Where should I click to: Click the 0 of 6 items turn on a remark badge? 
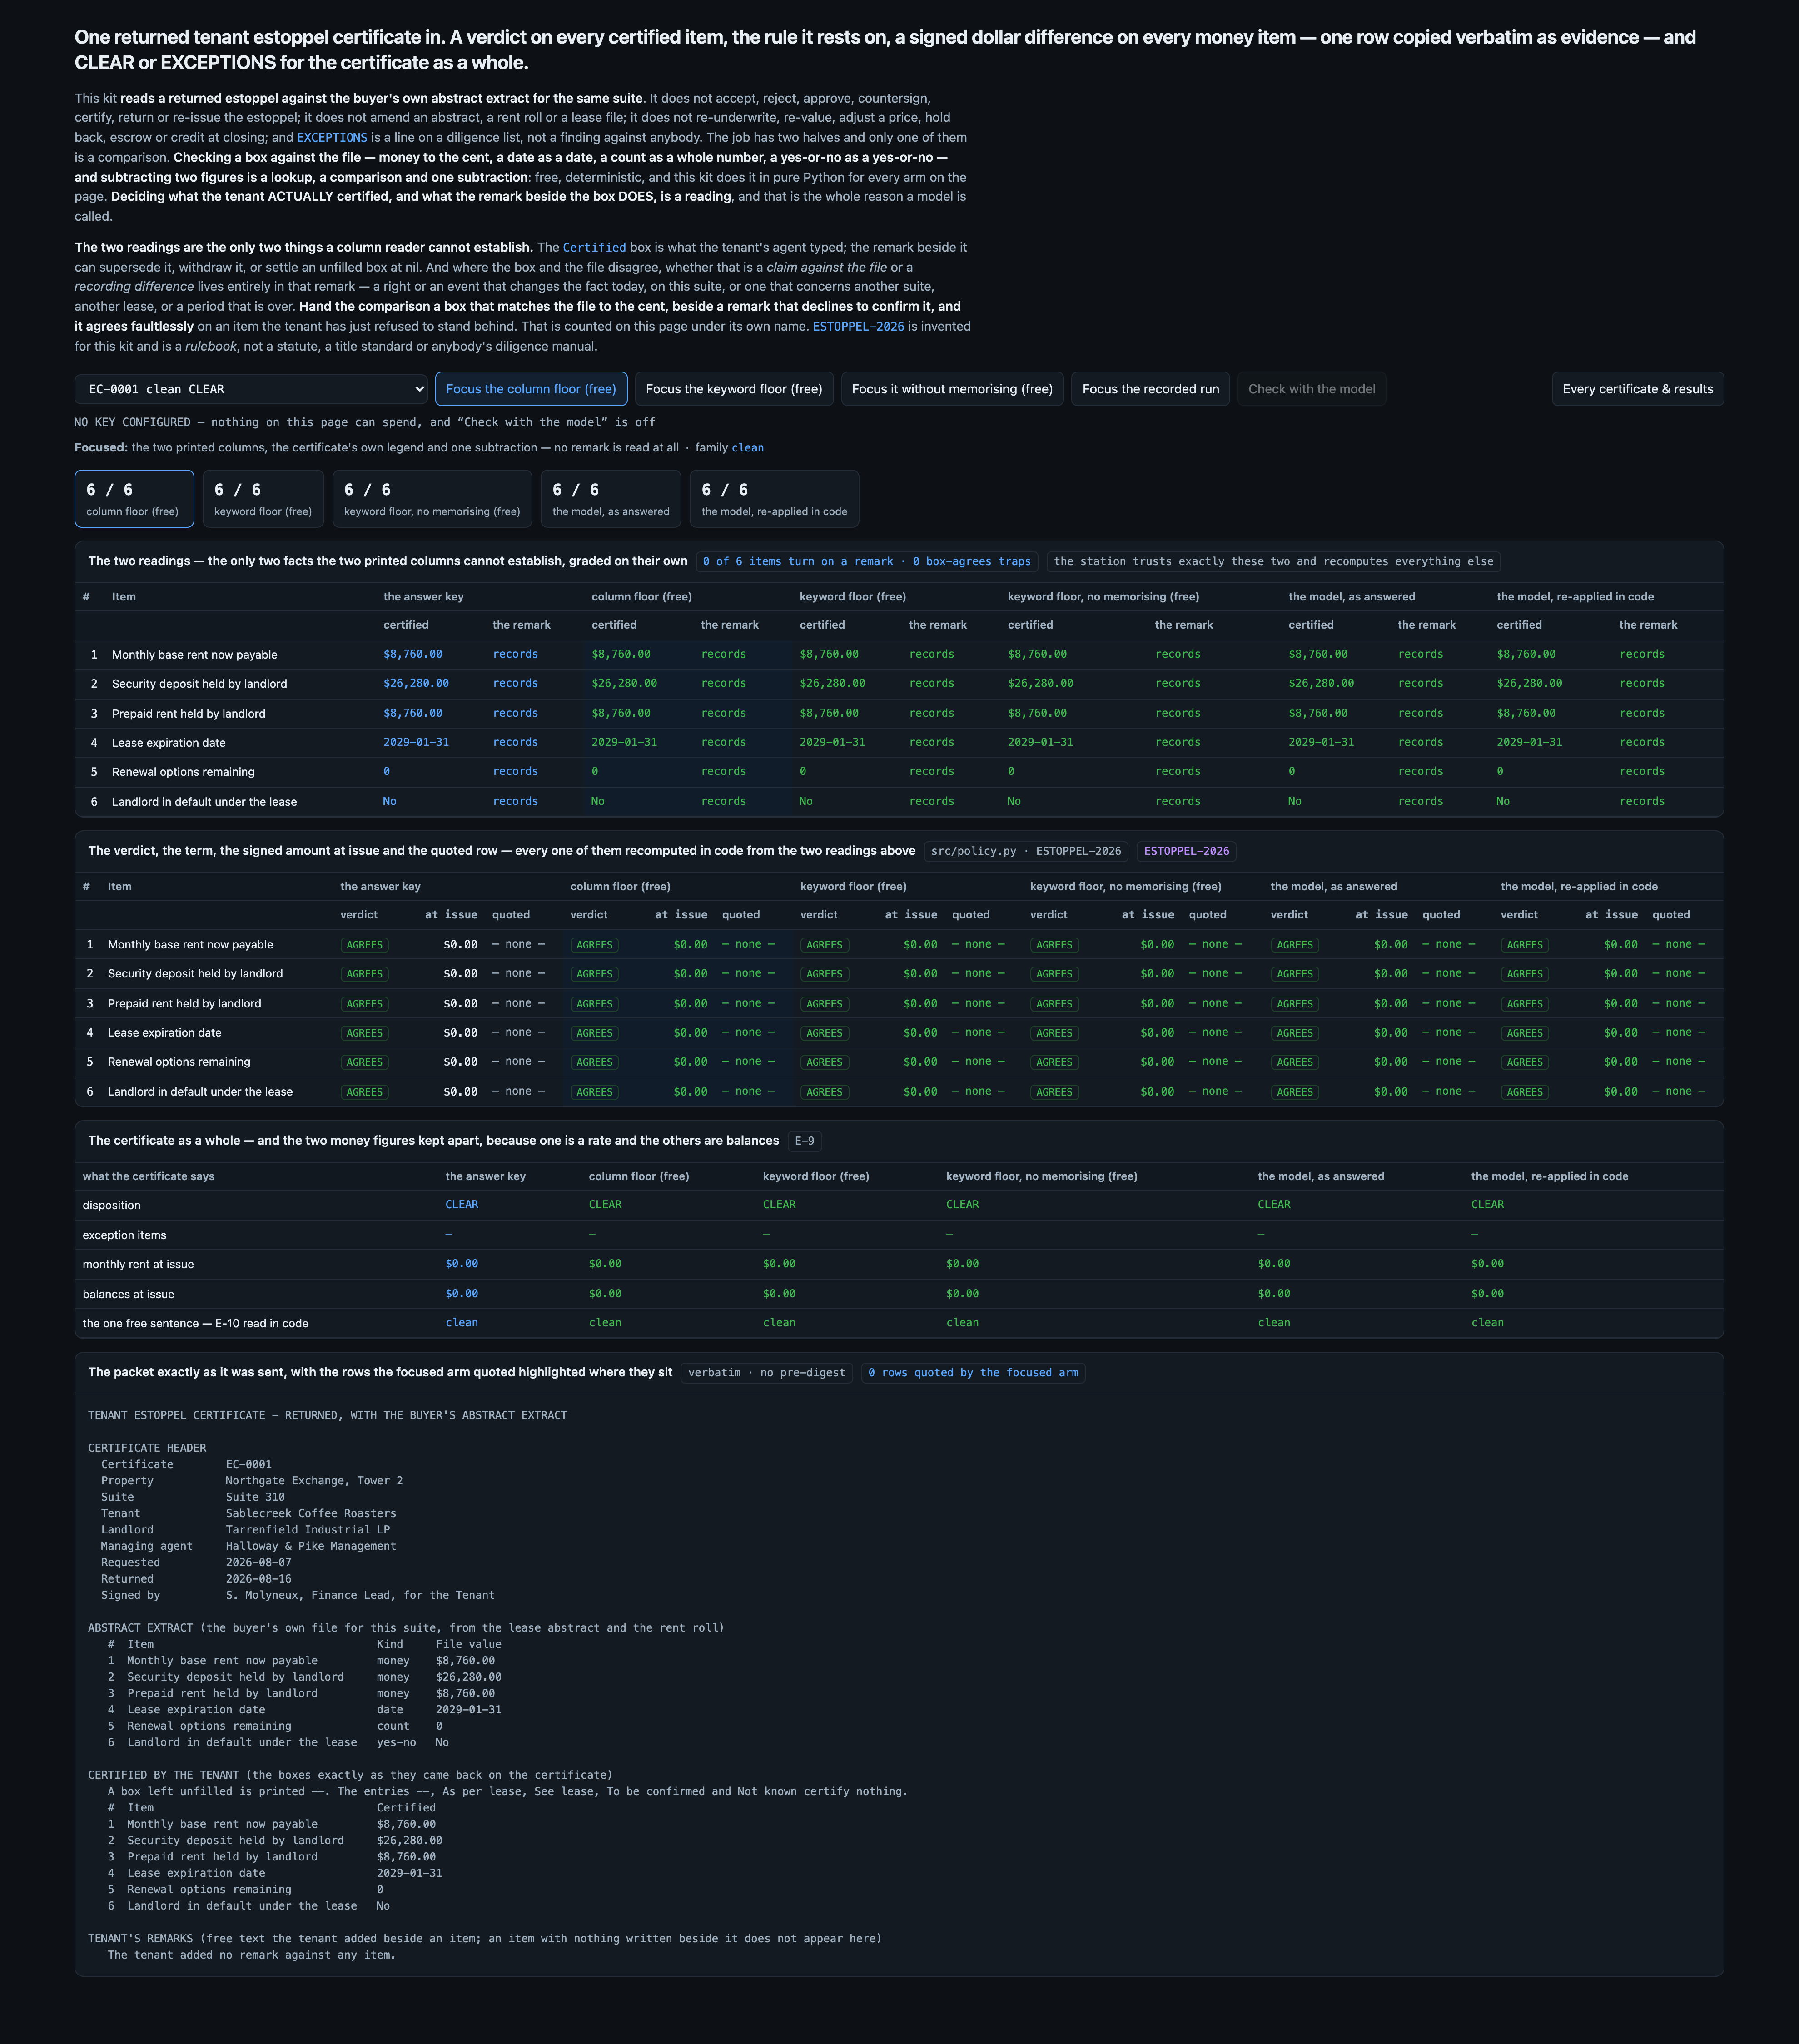(x=866, y=562)
